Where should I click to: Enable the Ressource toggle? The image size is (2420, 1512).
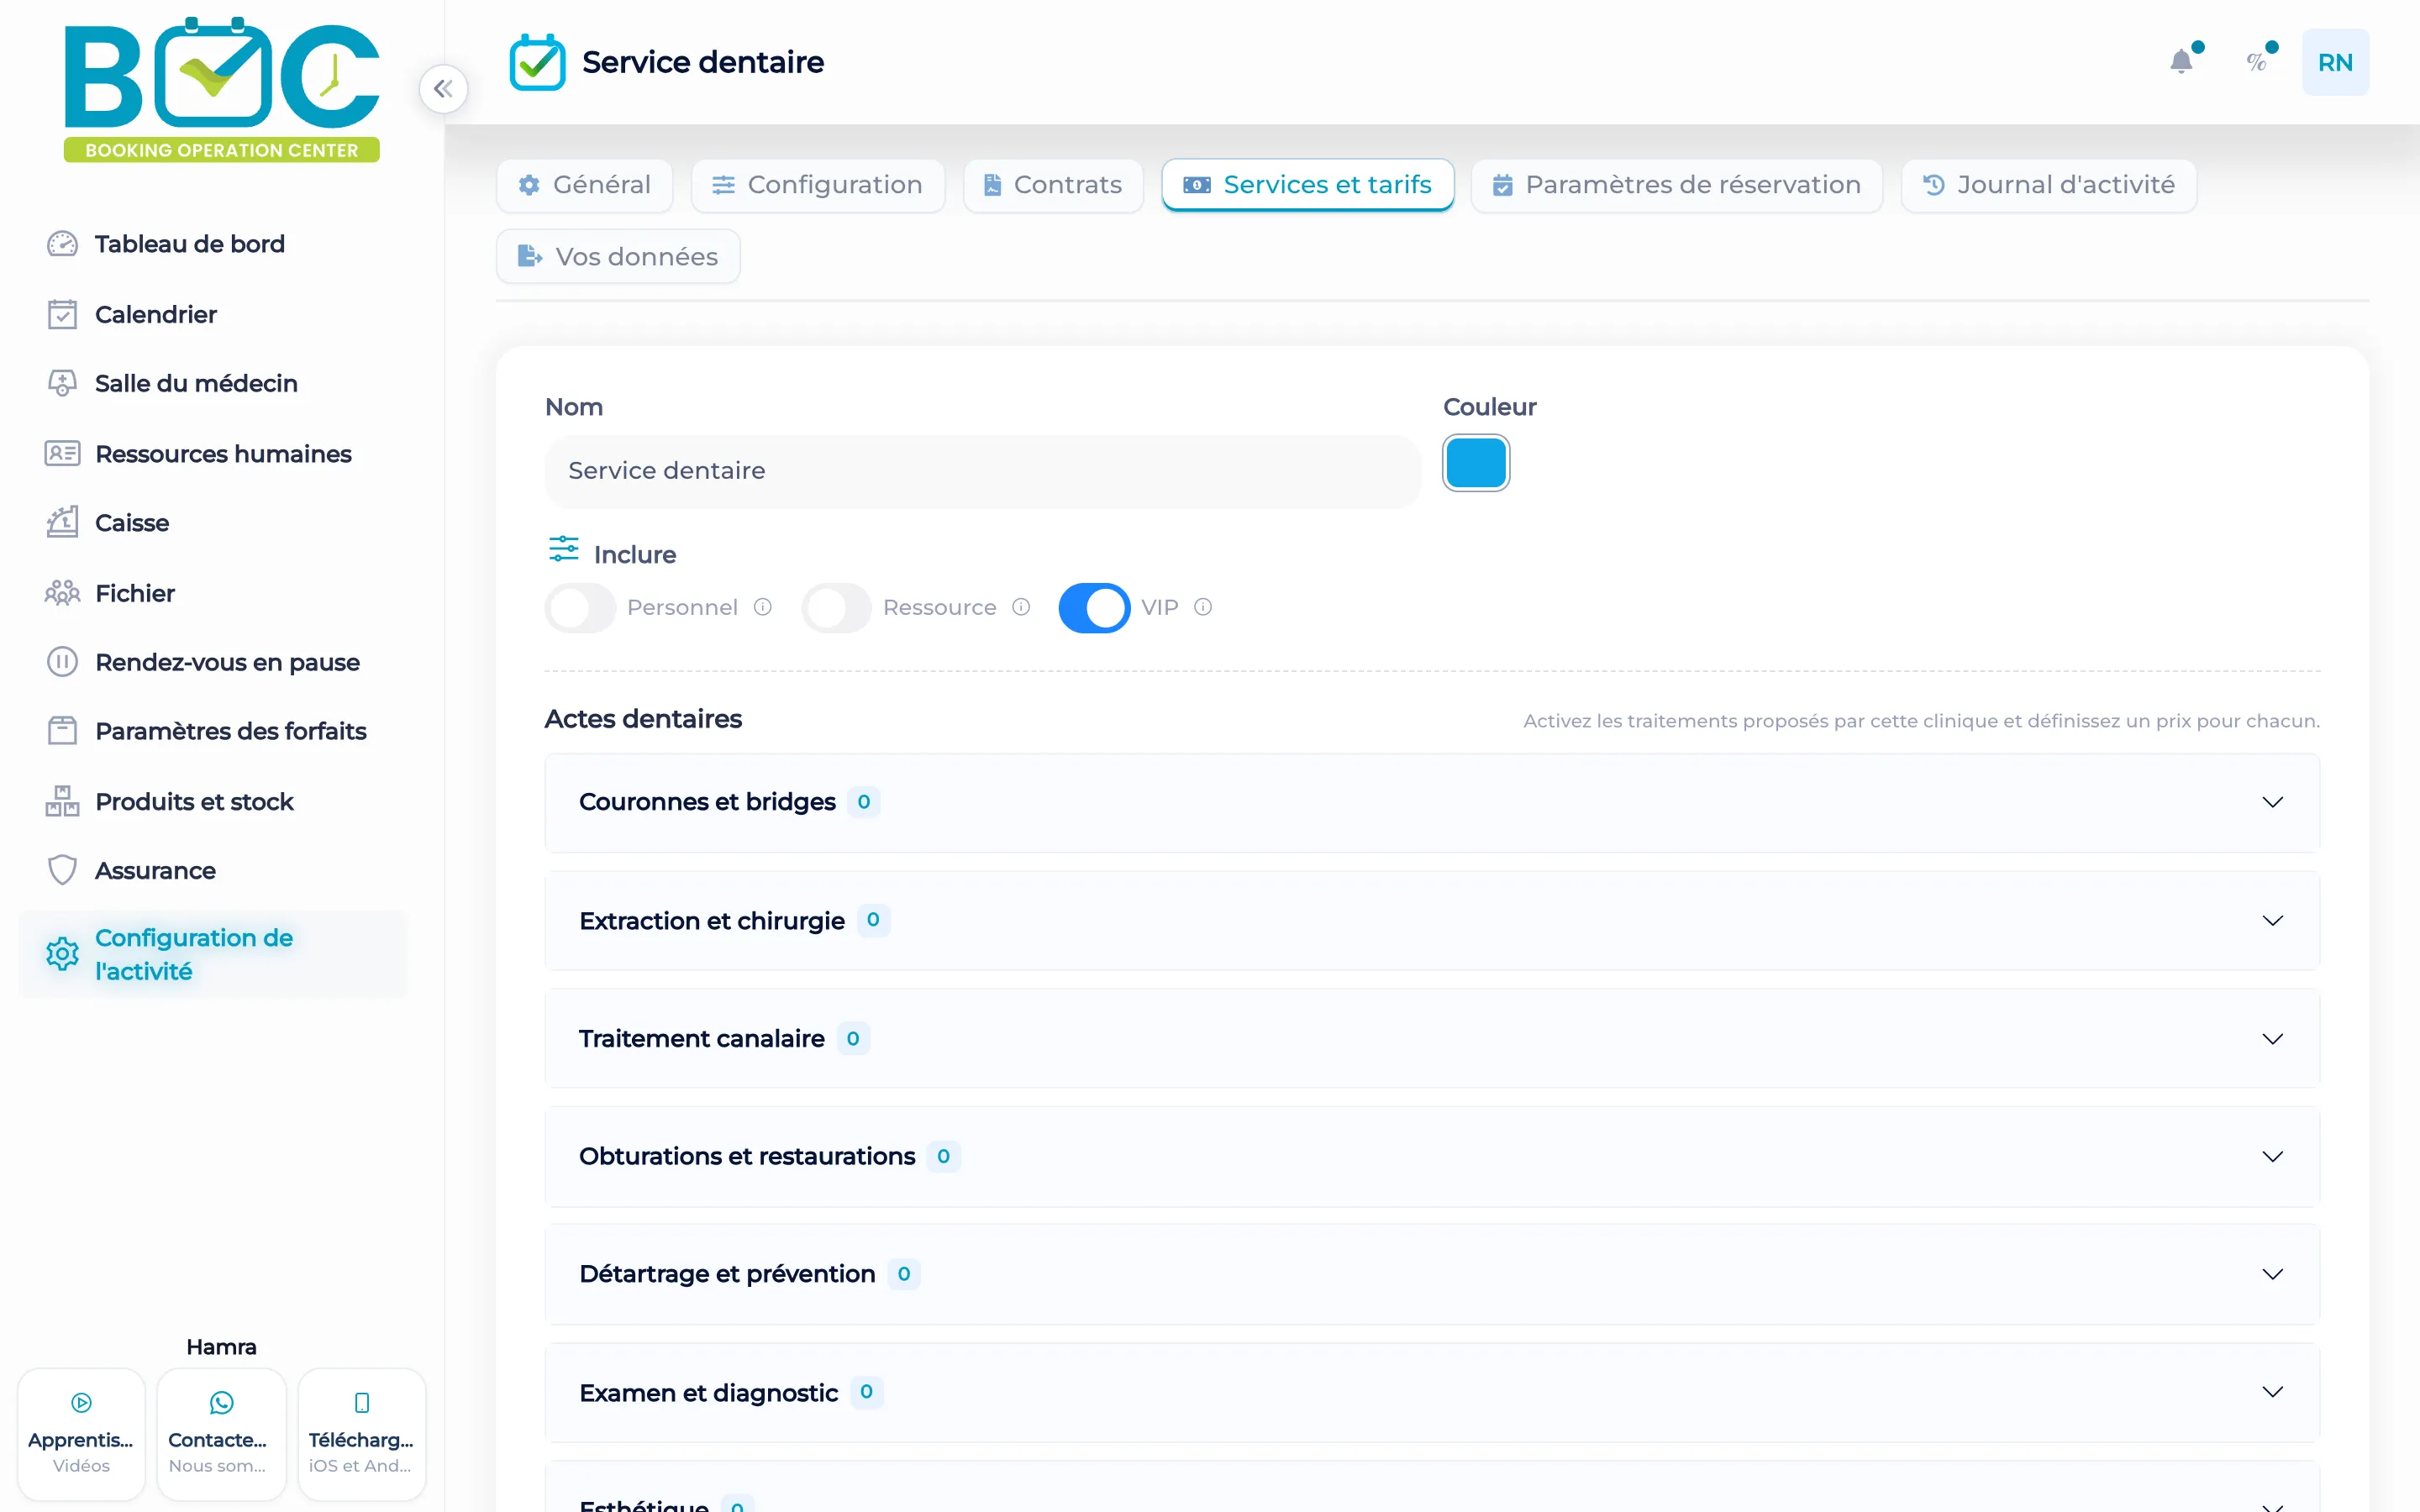(x=836, y=608)
